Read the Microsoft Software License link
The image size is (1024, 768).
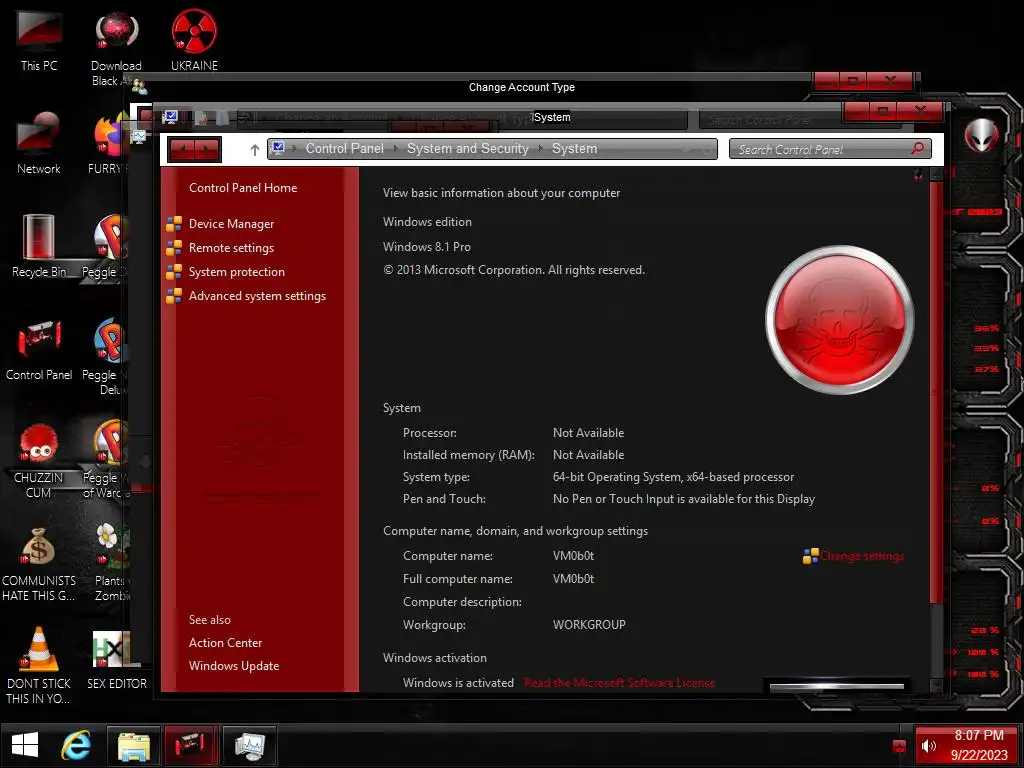coord(619,683)
